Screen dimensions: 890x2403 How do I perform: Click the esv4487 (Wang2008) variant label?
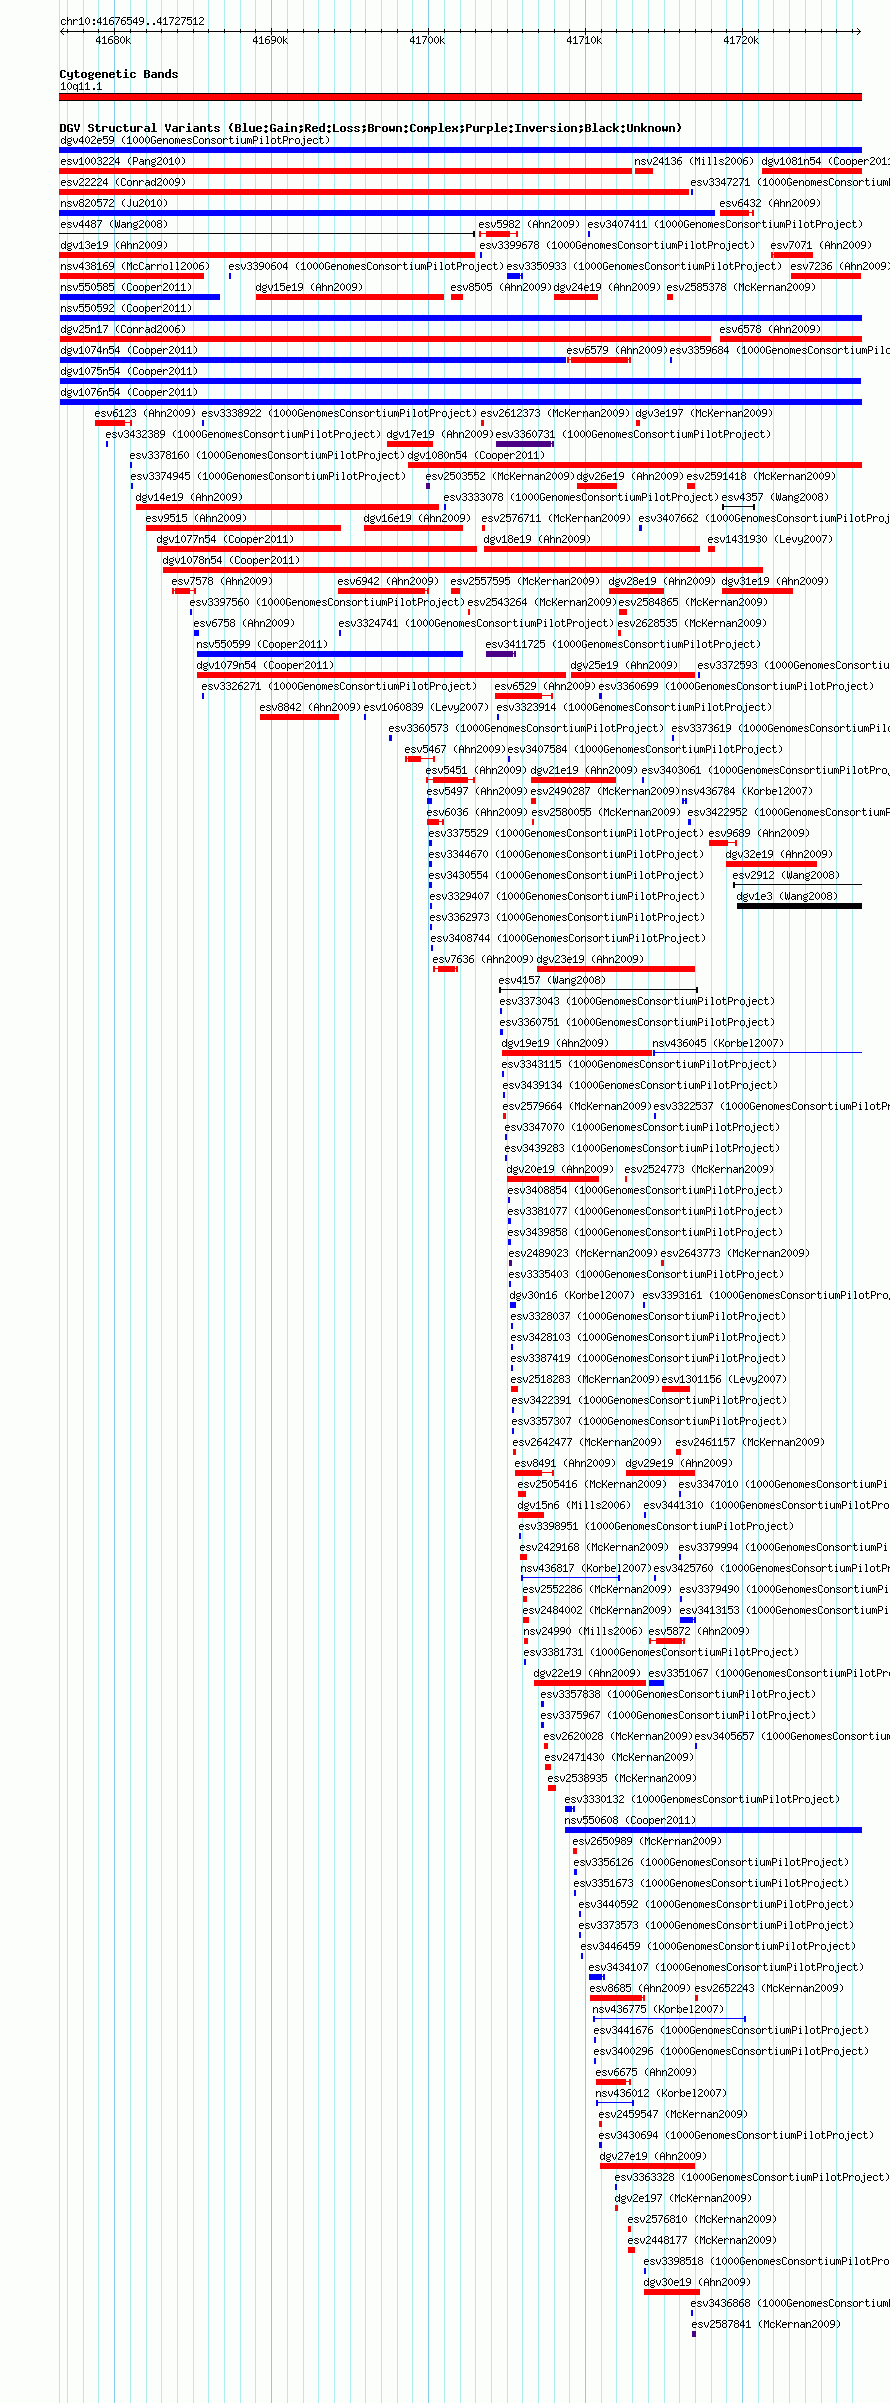(x=114, y=224)
